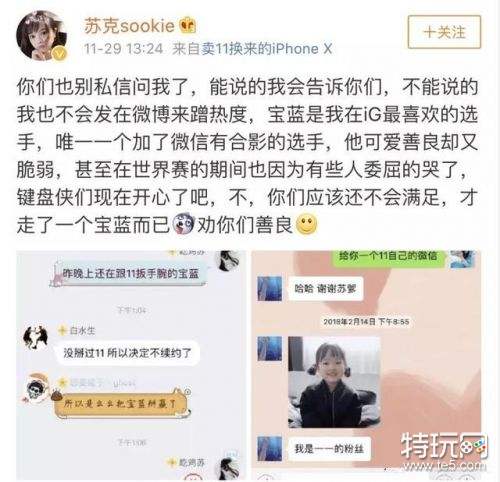The width and height of the screenshot is (500, 482).
Task: Click the message 我是一一的粉丝
Action: pos(329,449)
